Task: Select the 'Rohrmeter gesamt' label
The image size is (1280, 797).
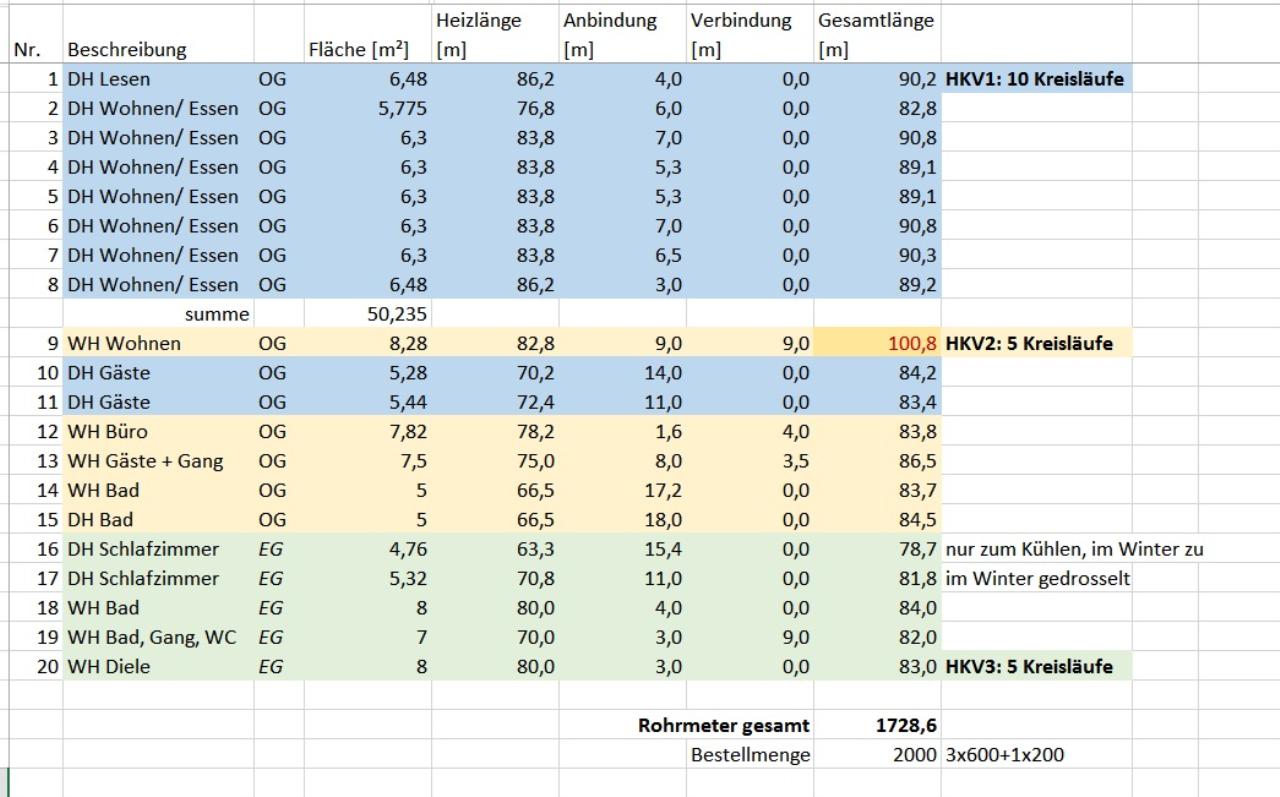Action: (724, 726)
